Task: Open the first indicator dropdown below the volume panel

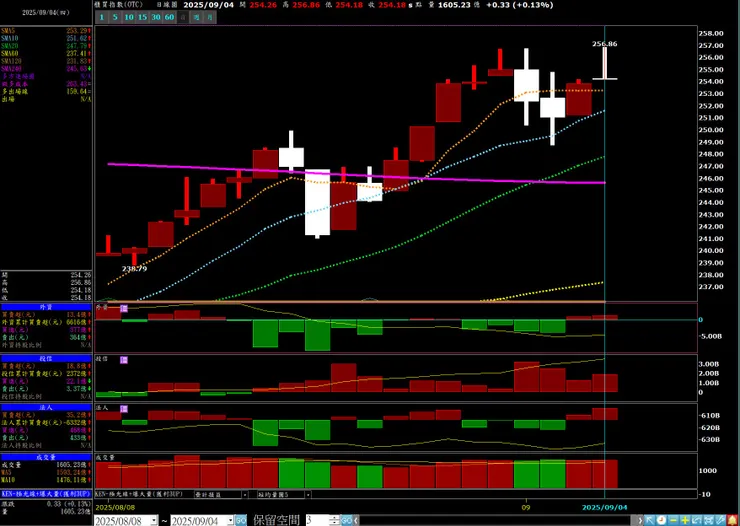Action: click(x=244, y=494)
